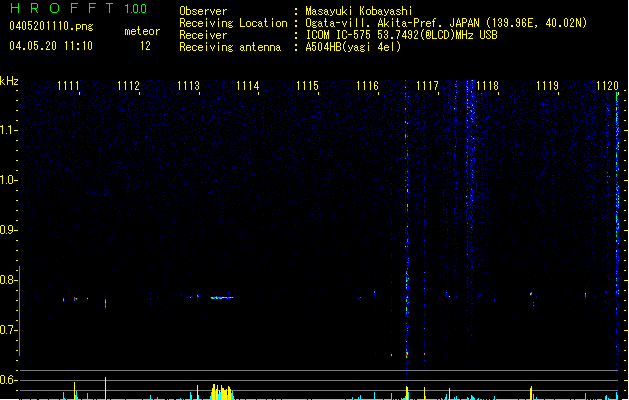Click time axis marker 1116
629x400 pixels.
[x=367, y=86]
